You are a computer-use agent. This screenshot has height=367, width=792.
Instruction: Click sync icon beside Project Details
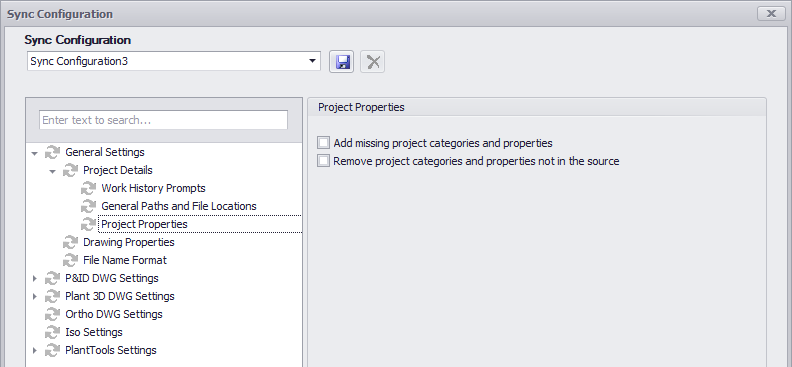point(70,170)
